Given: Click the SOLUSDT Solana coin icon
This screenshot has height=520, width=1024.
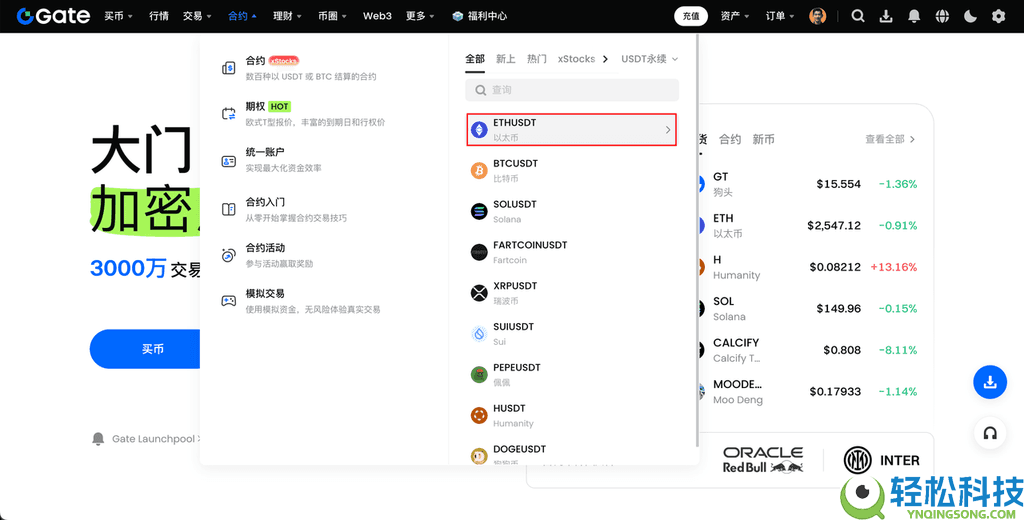Looking at the screenshot, I should (479, 211).
